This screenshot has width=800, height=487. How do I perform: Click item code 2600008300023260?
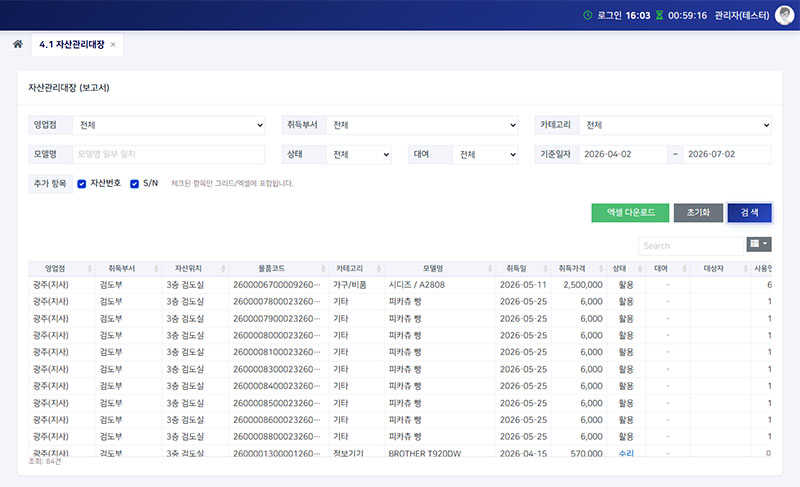[x=277, y=369]
